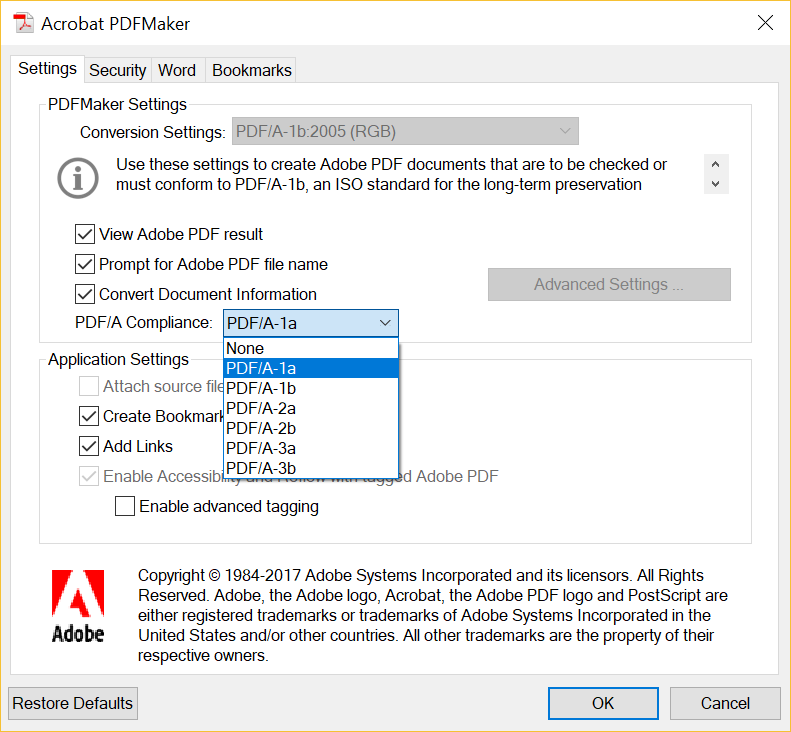Confirm settings with OK button

click(603, 703)
